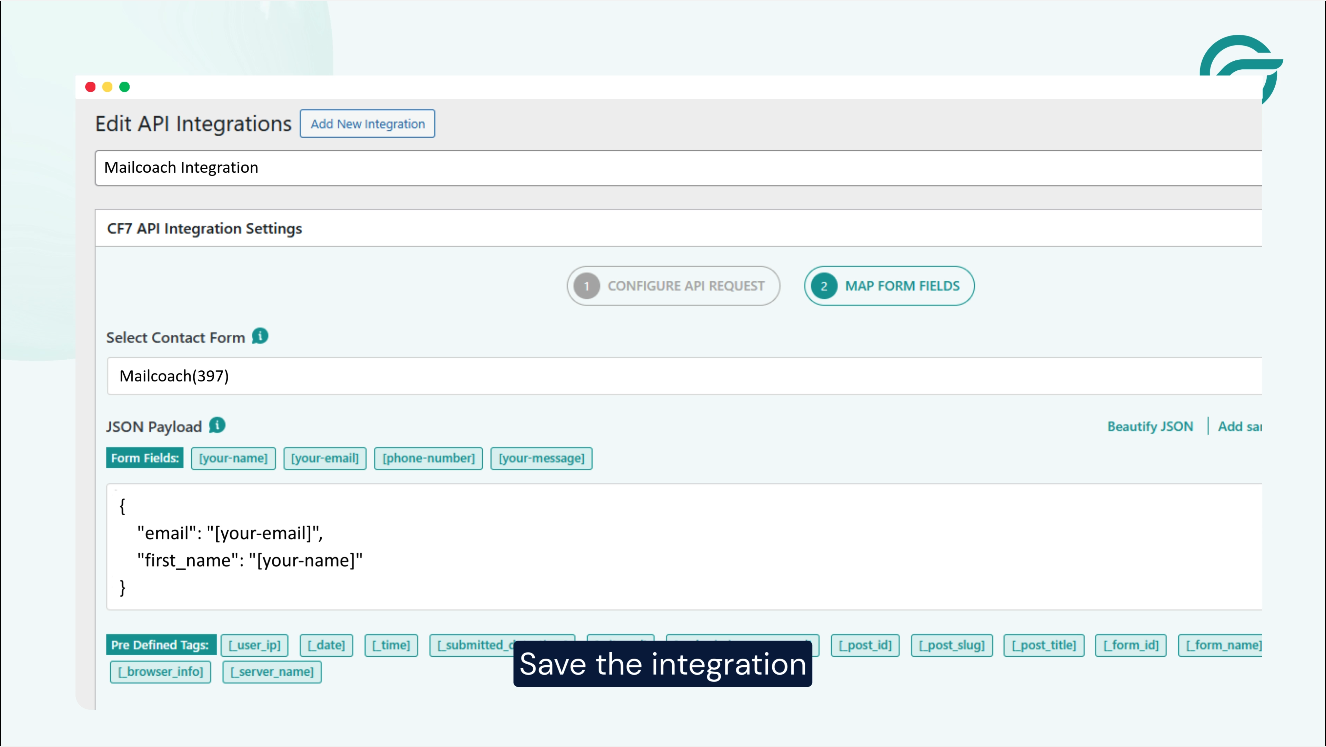Insert the [_user_ip] predefined tag
The width and height of the screenshot is (1326, 747).
click(254, 645)
